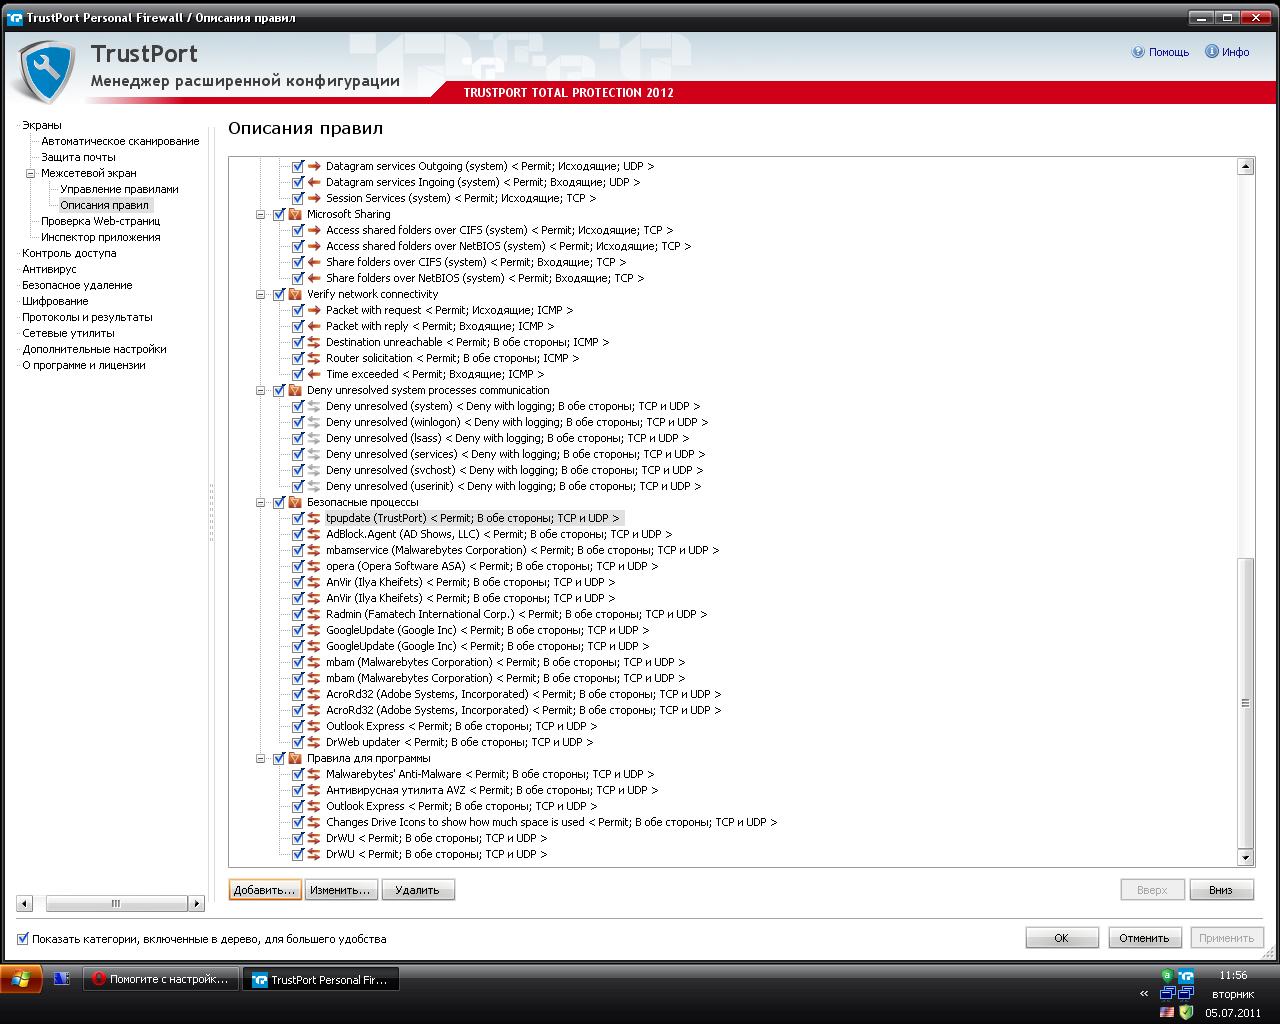The height and width of the screenshot is (1024, 1280).
Task: Go to Контроль доступа section
Action: [69, 253]
